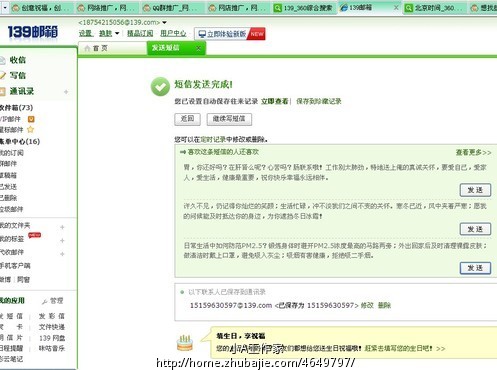Click the home icon on 首页 tab

(87, 48)
